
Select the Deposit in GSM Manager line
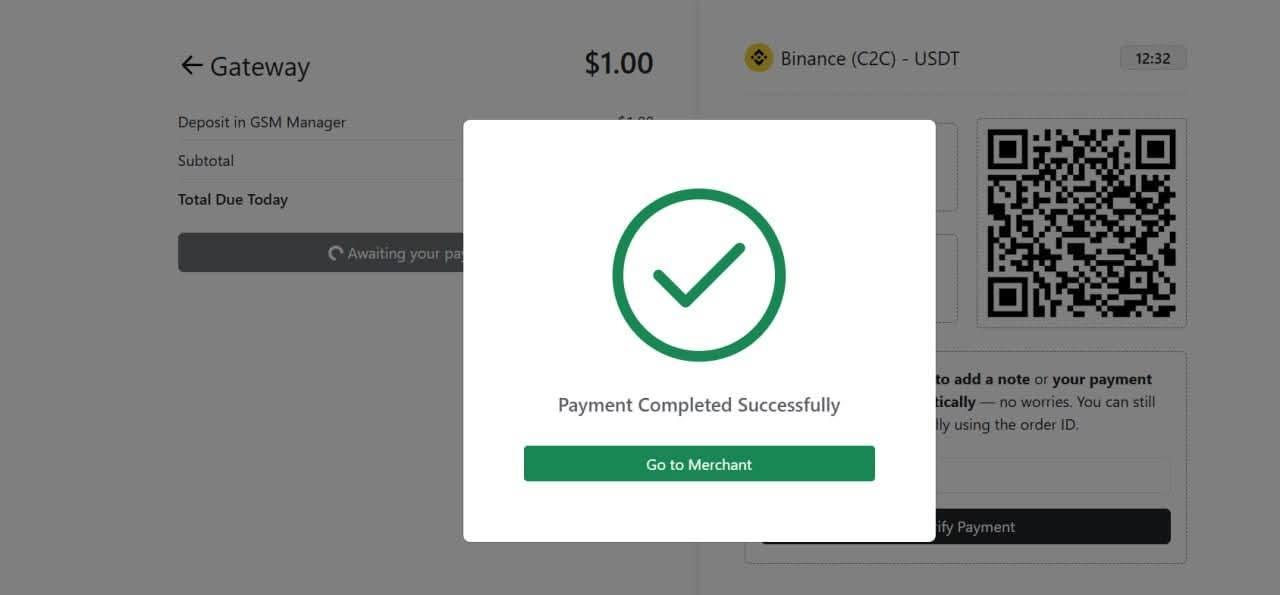(x=262, y=122)
